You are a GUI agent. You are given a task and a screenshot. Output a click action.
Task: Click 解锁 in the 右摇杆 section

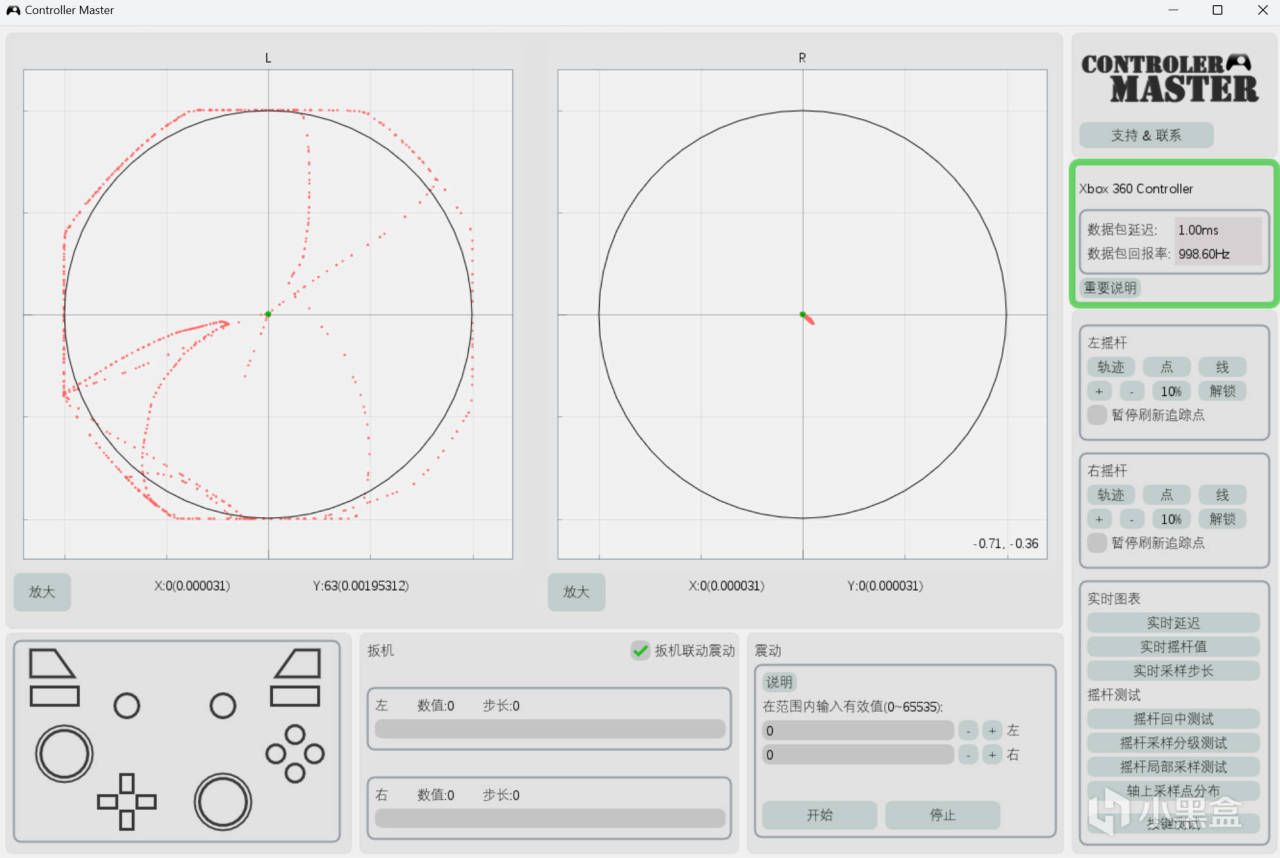tap(1222, 519)
